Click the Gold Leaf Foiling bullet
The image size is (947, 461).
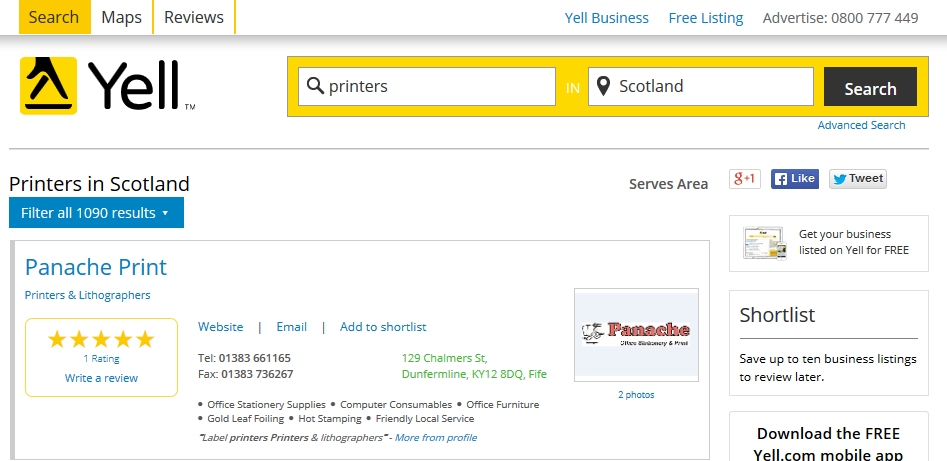point(245,419)
